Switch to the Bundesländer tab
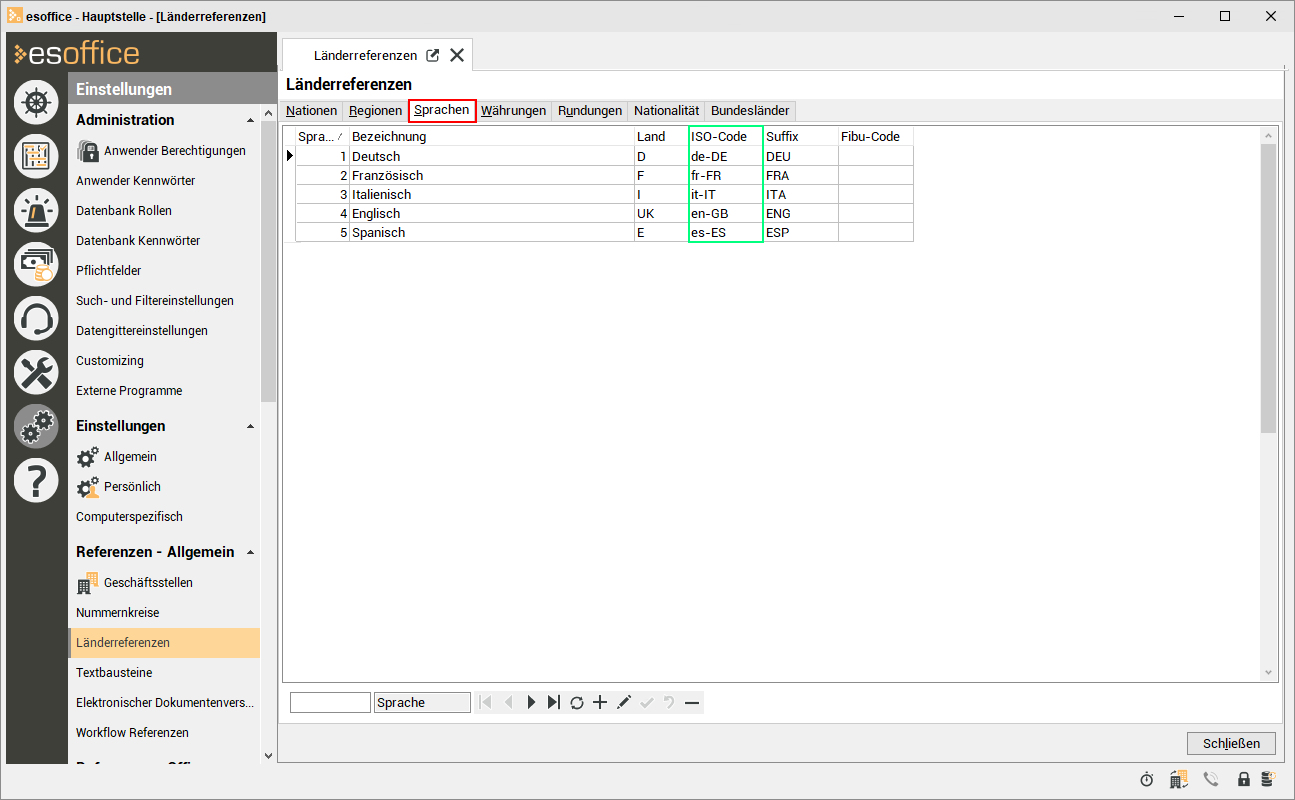The image size is (1295, 800). [750, 111]
